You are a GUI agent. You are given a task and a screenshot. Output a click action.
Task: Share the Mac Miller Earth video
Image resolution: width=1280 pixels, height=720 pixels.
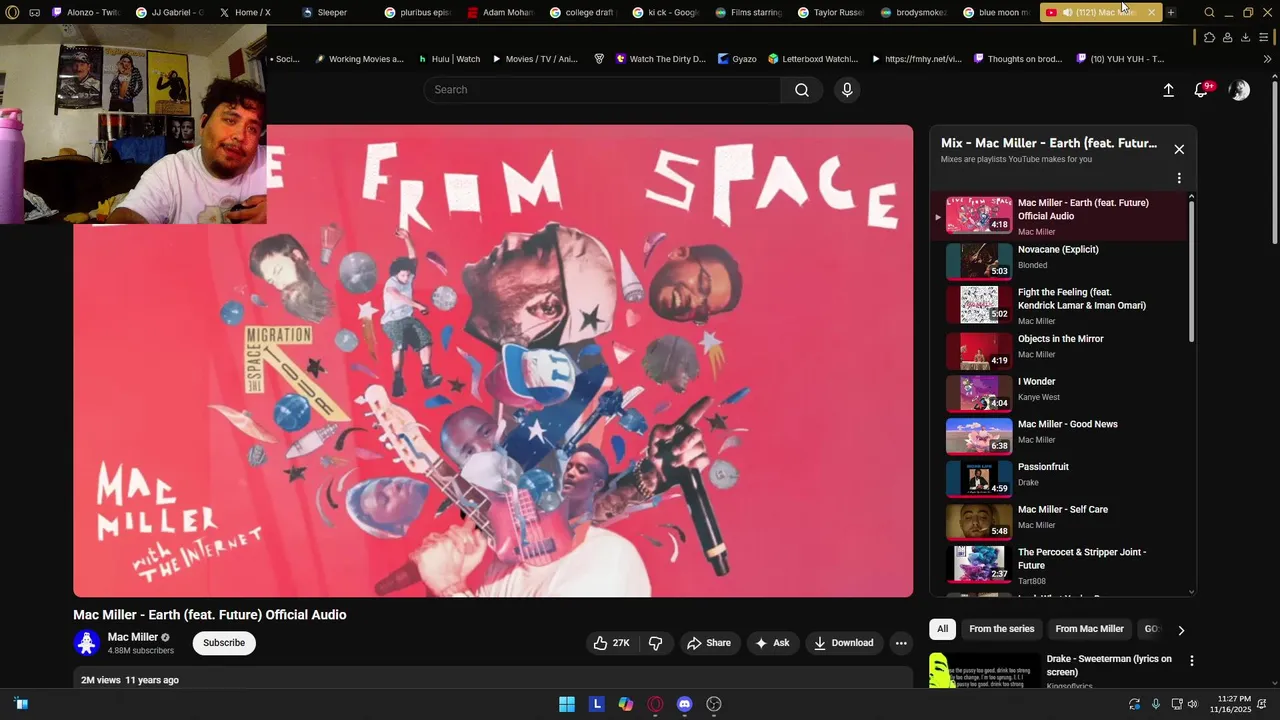(709, 643)
